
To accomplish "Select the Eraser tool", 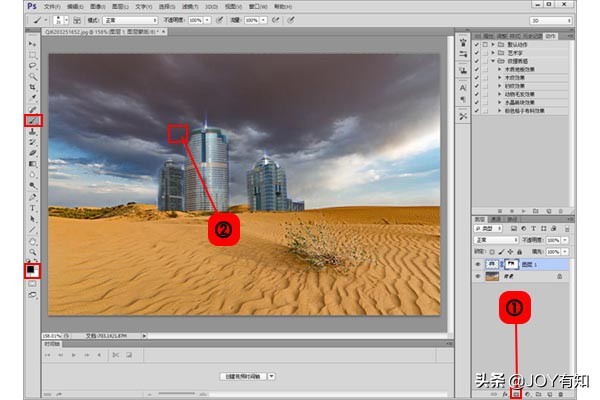I will pos(33,153).
